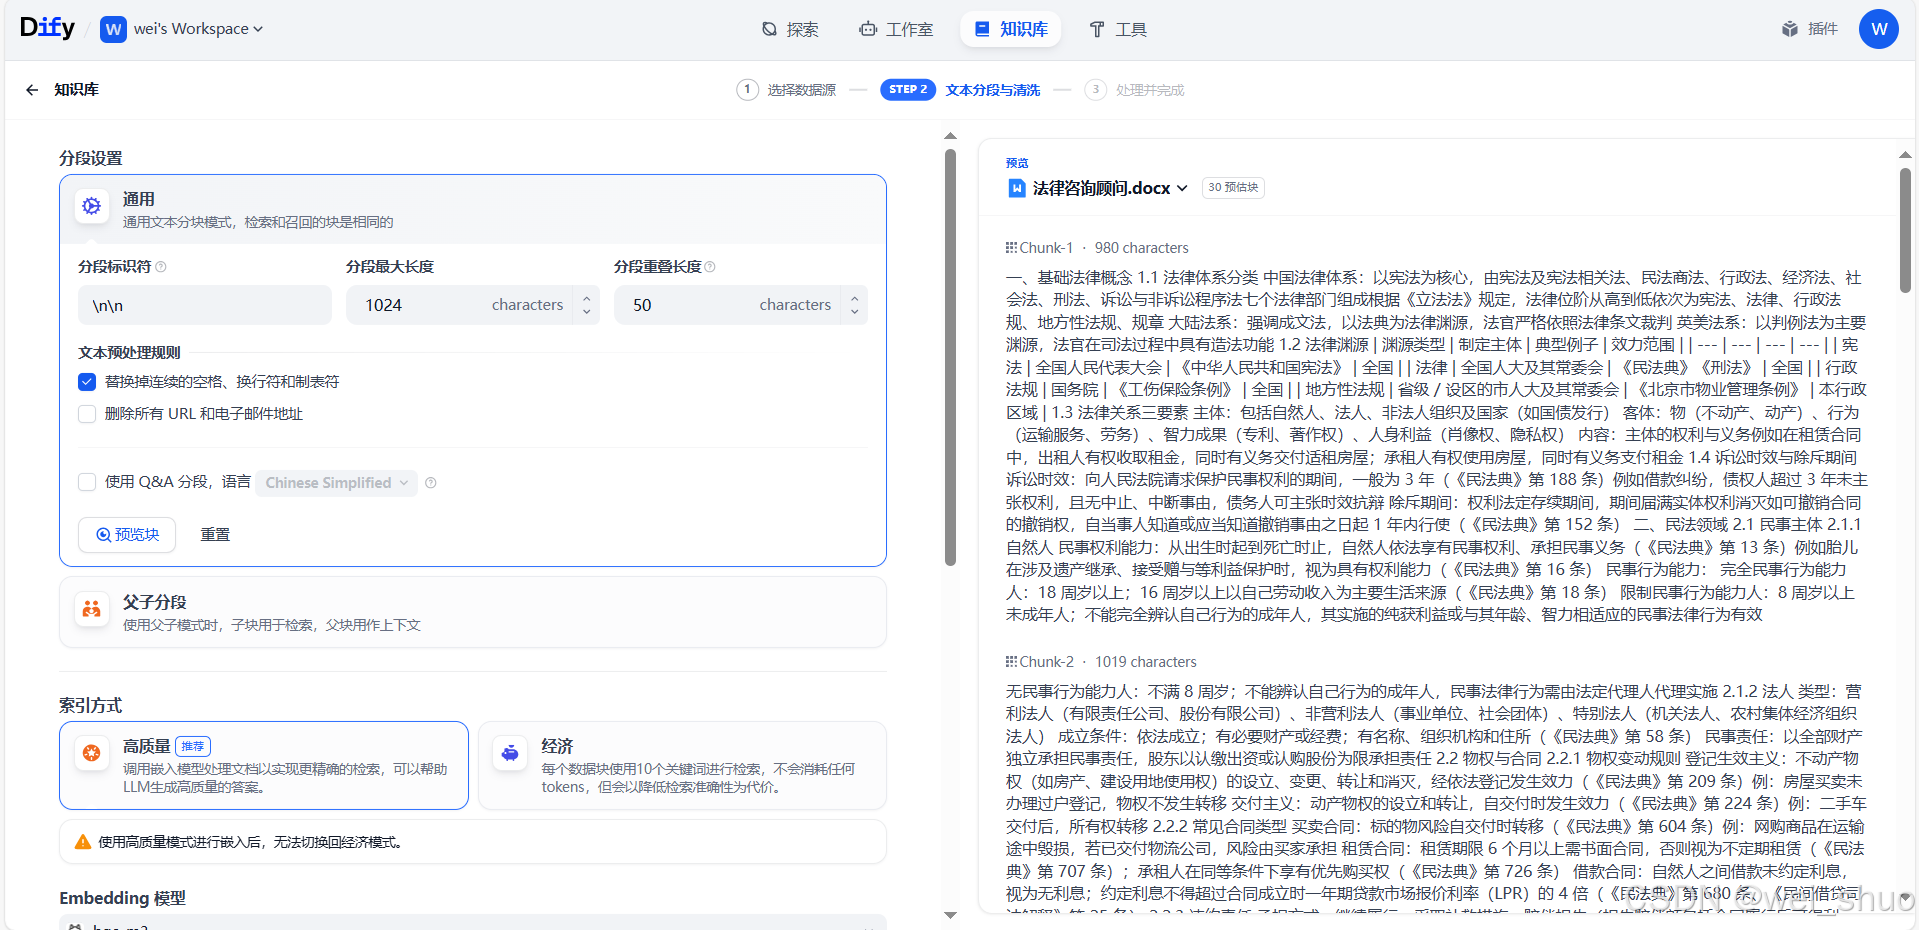1919x930 pixels.
Task: Click the 通用 segmentation gear icon
Action: coord(91,206)
